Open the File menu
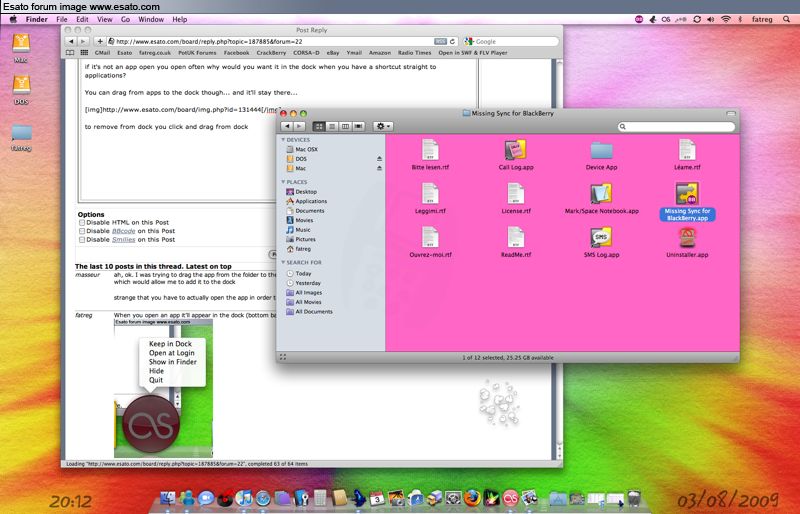The height and width of the screenshot is (514, 800). click(62, 19)
